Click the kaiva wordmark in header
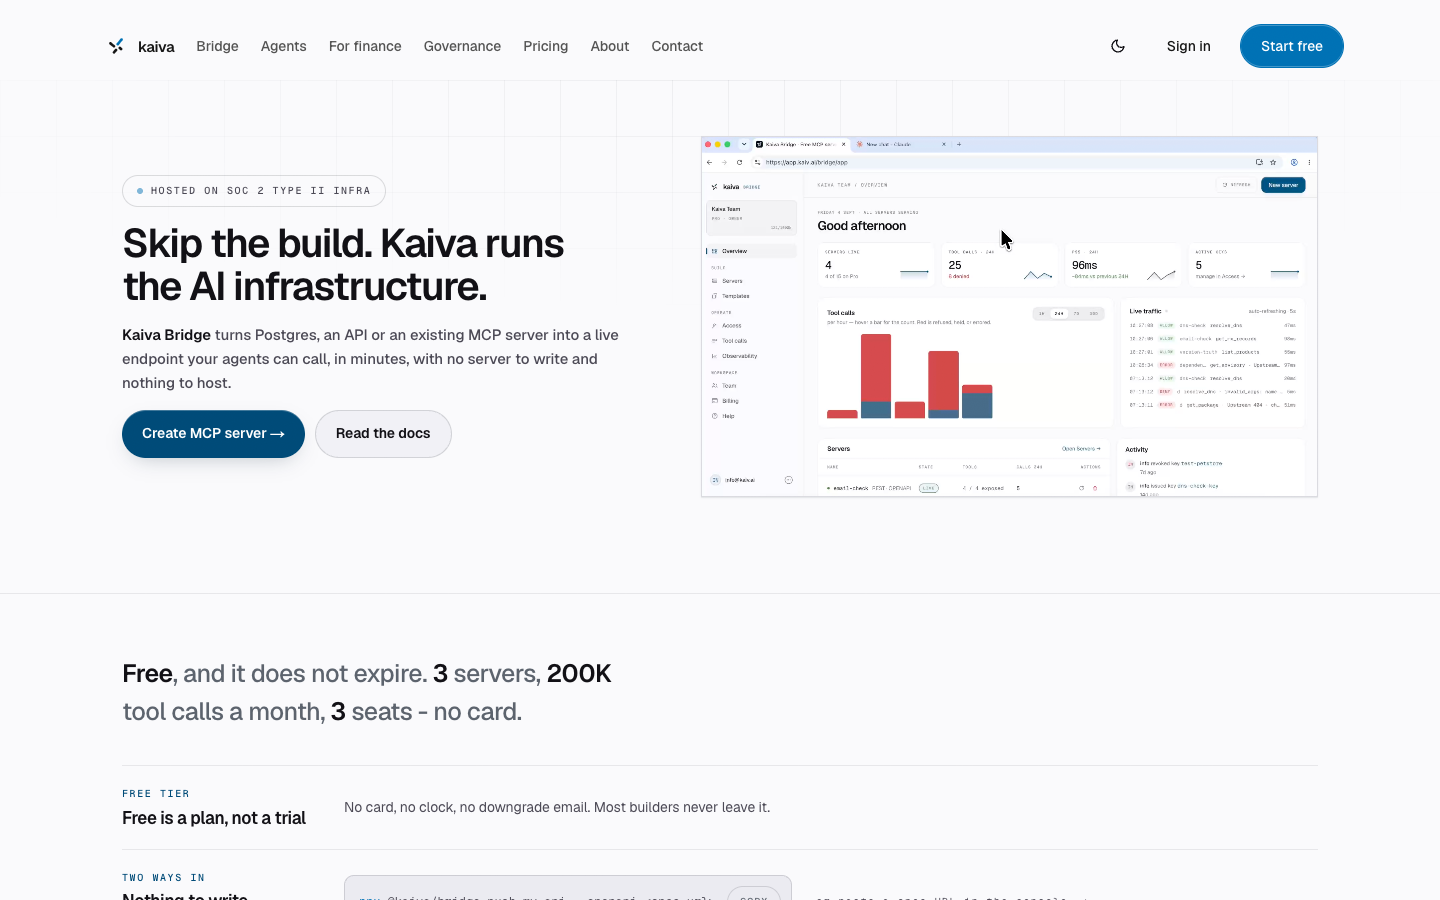Viewport: 1440px width, 900px height. 156,46
